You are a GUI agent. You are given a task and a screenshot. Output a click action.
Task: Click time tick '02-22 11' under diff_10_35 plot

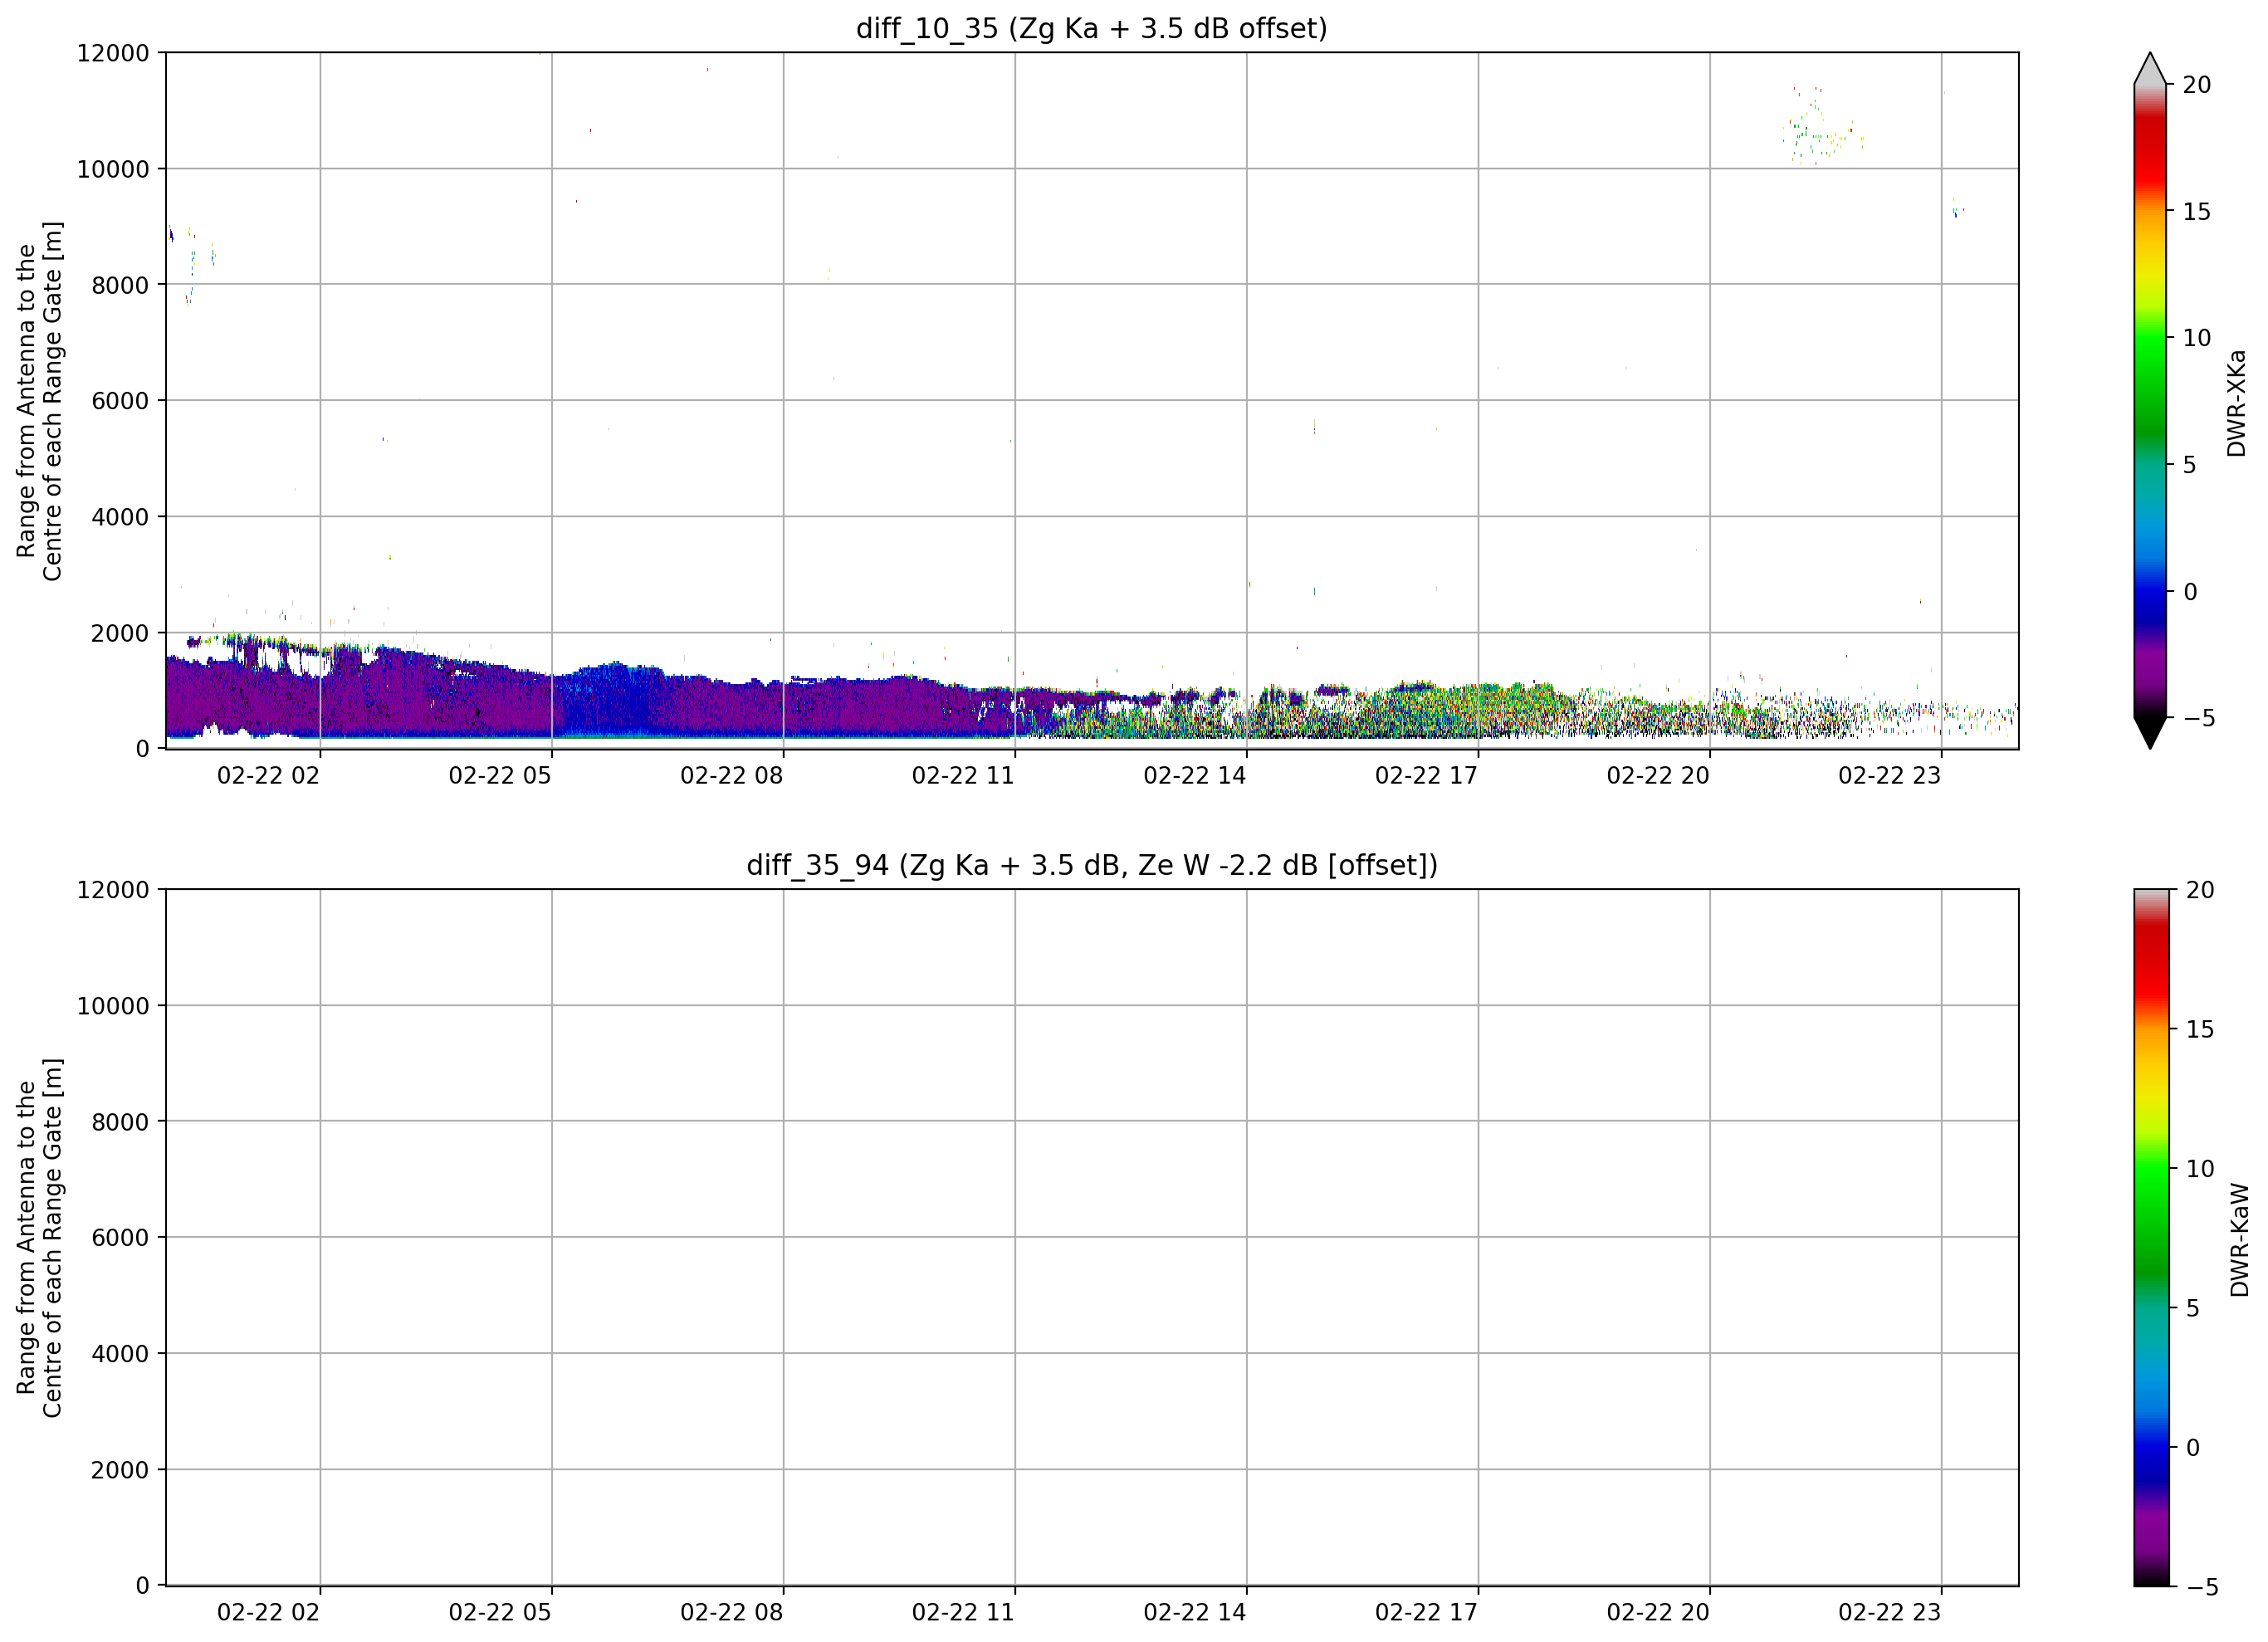tap(963, 775)
